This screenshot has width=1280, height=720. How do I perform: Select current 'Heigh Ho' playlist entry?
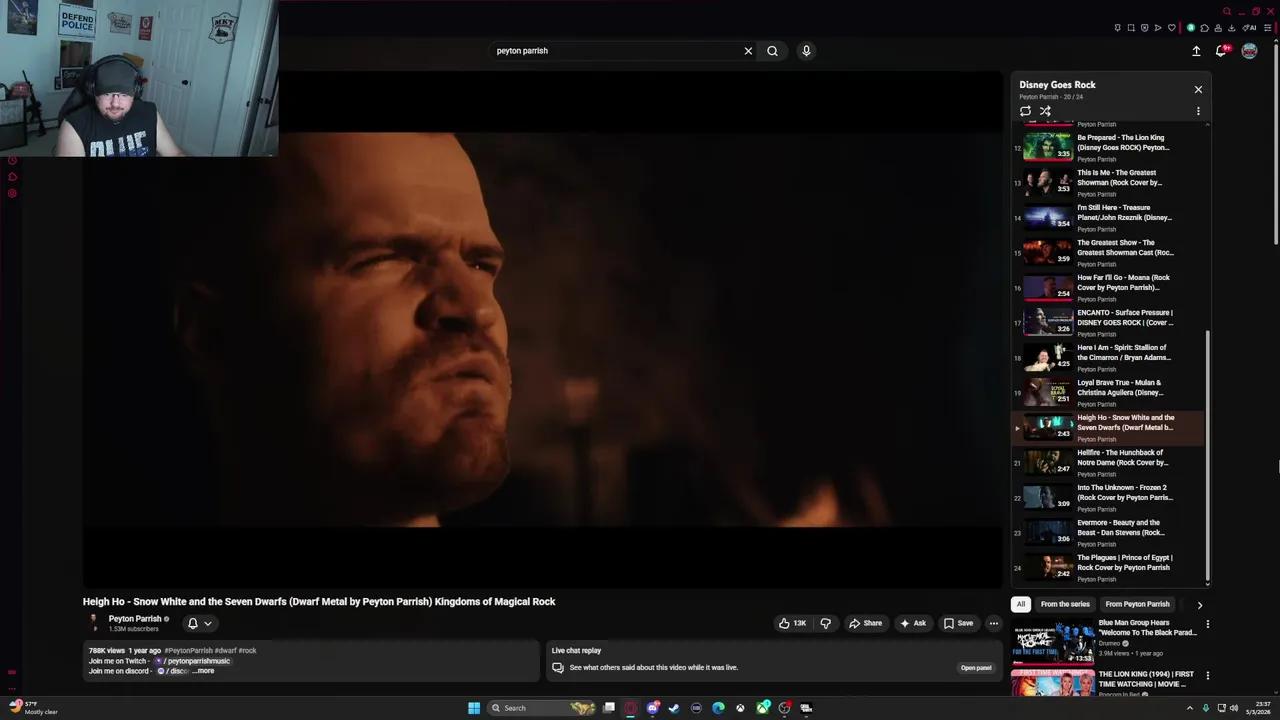[x=1110, y=428]
